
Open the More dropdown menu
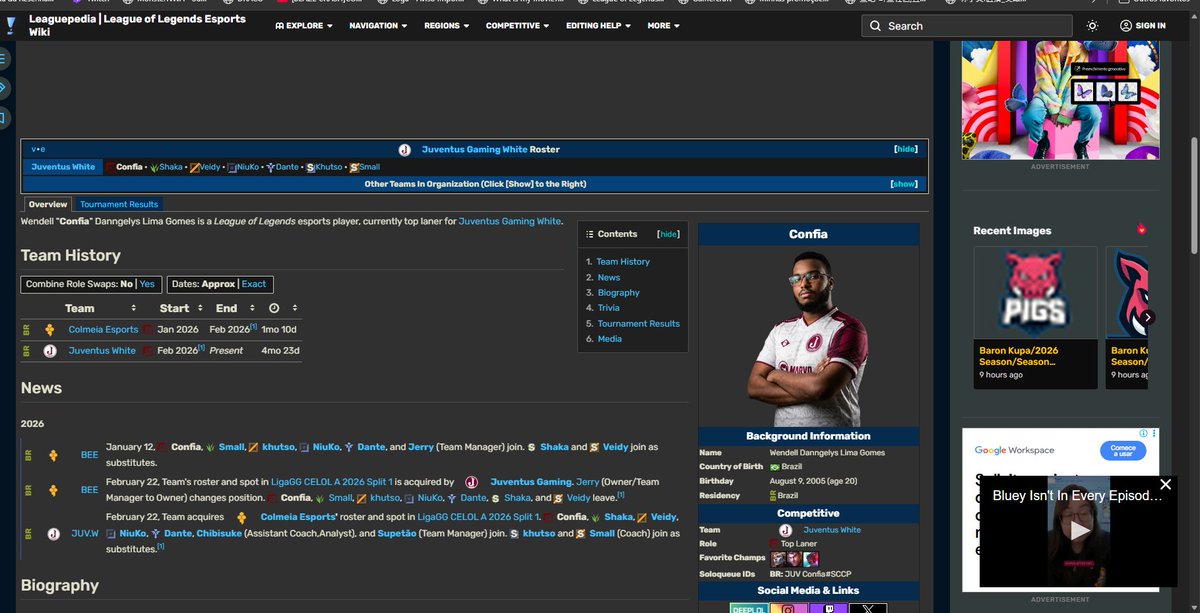663,25
